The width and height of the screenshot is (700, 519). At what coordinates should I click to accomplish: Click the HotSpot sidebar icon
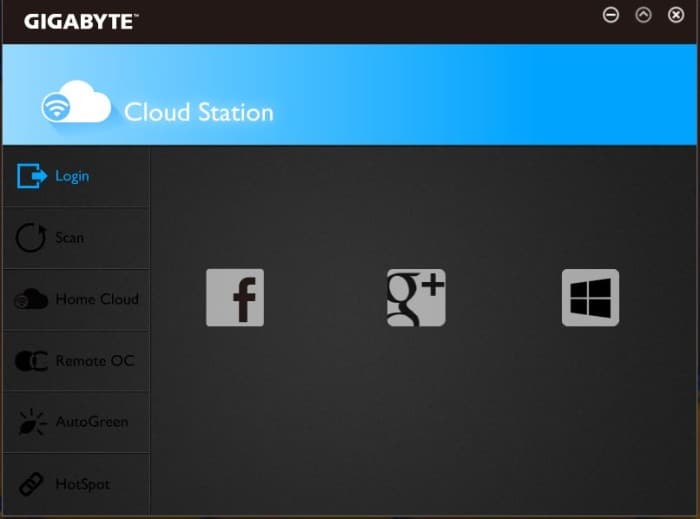tap(31, 485)
